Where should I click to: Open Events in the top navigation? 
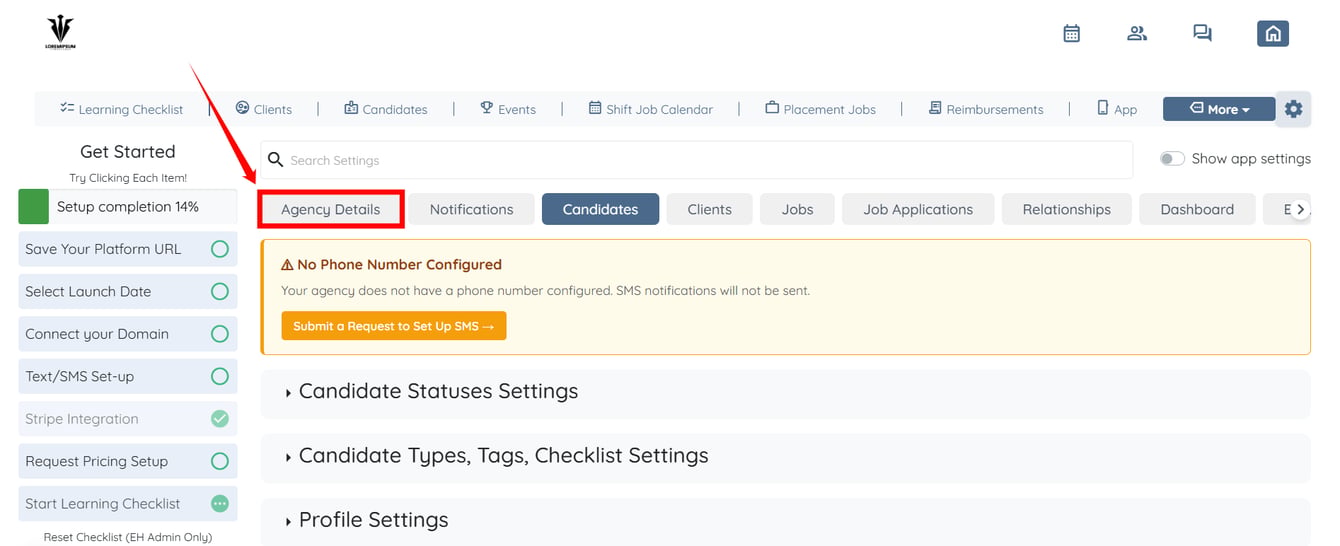[508, 109]
